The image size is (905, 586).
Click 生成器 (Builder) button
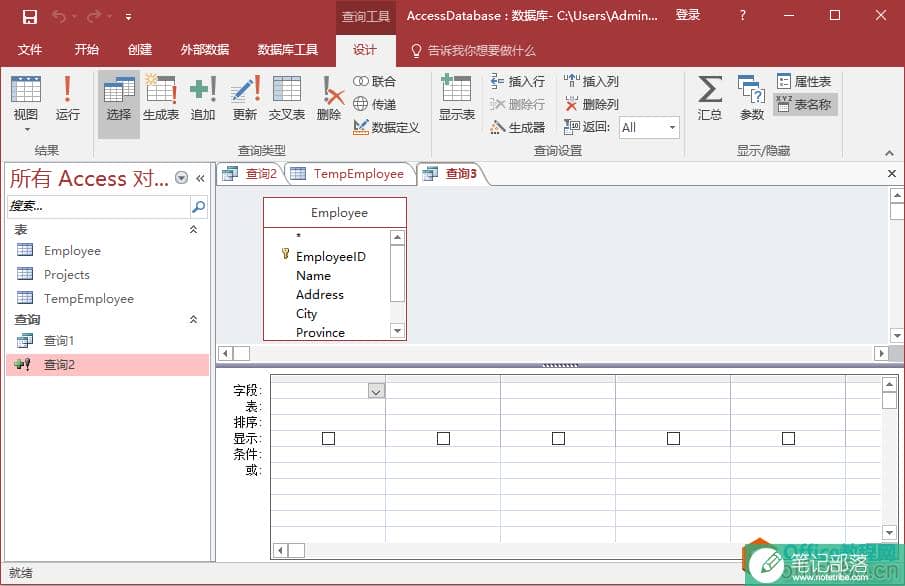[x=517, y=127]
